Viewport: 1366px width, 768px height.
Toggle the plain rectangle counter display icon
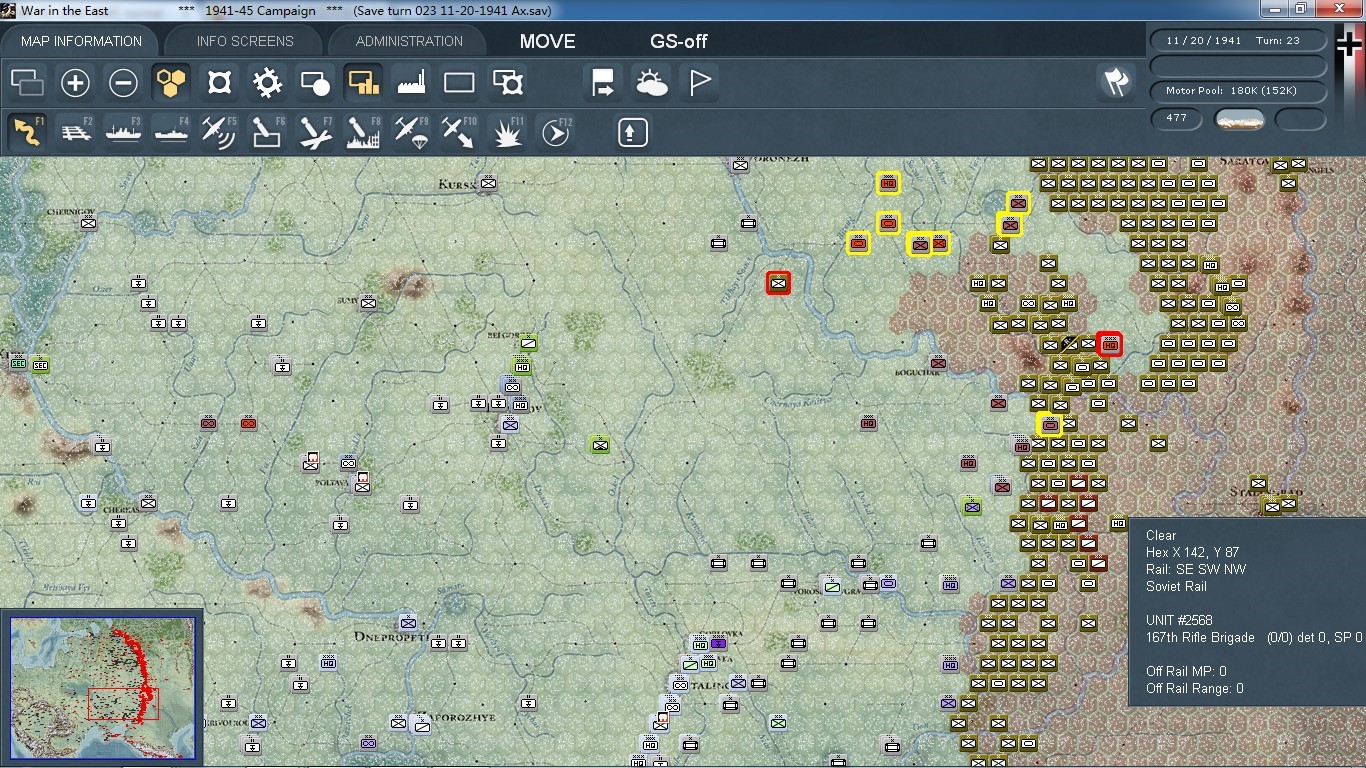(459, 83)
